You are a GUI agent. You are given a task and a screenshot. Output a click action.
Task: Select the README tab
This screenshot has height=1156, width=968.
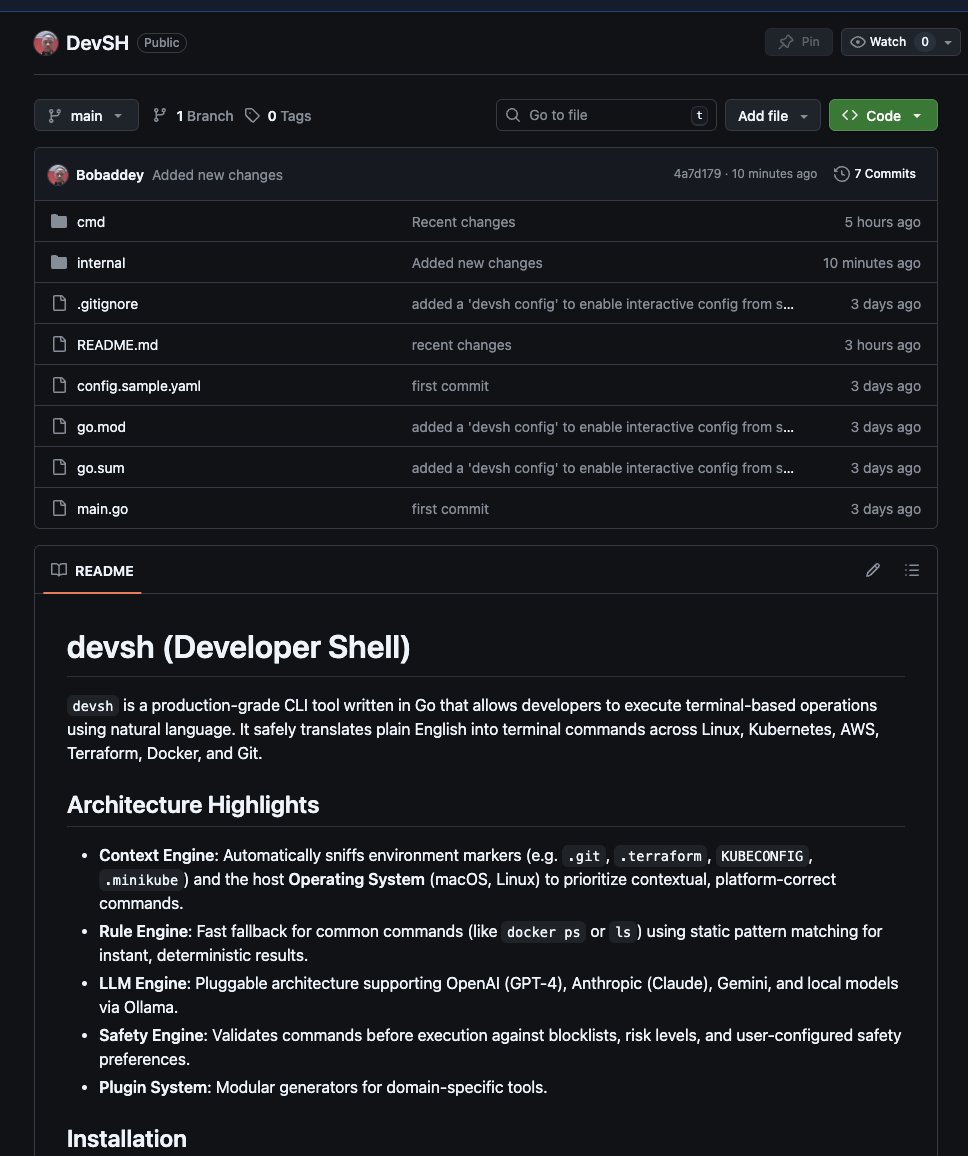(92, 571)
